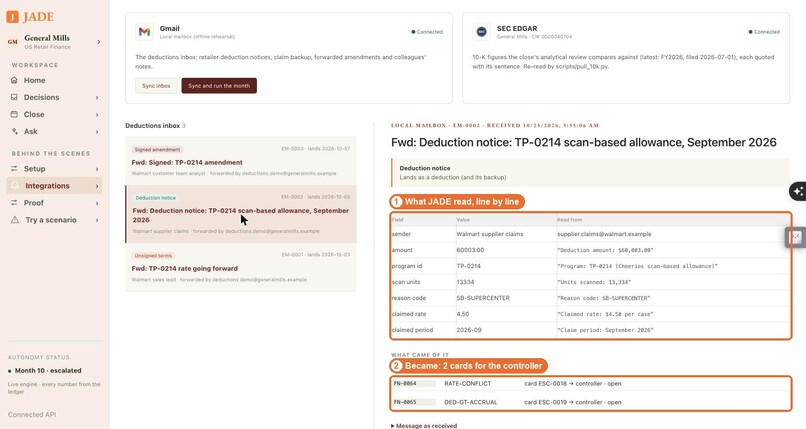806x429 pixels.
Task: Click card ESC-0019 controller open text
Action: click(x=573, y=402)
